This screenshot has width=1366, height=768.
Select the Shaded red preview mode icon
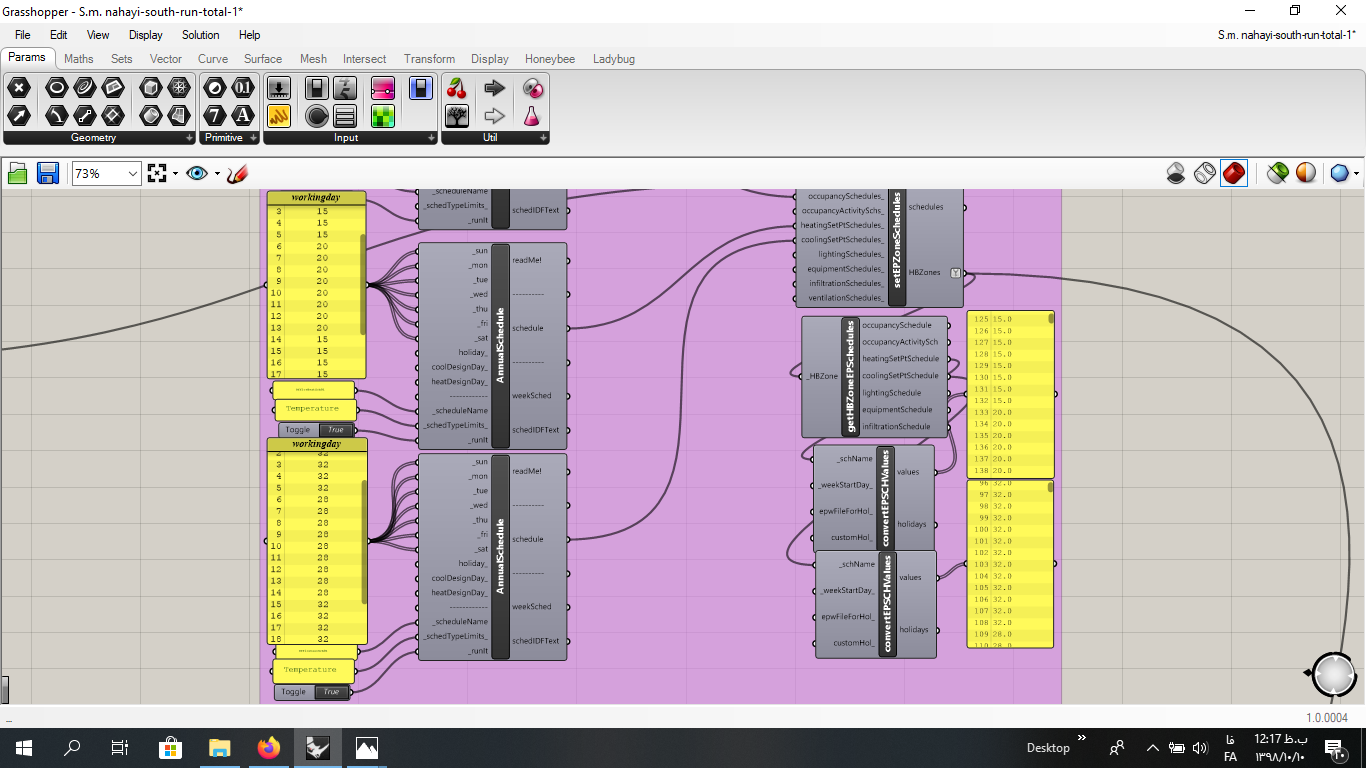(1234, 174)
